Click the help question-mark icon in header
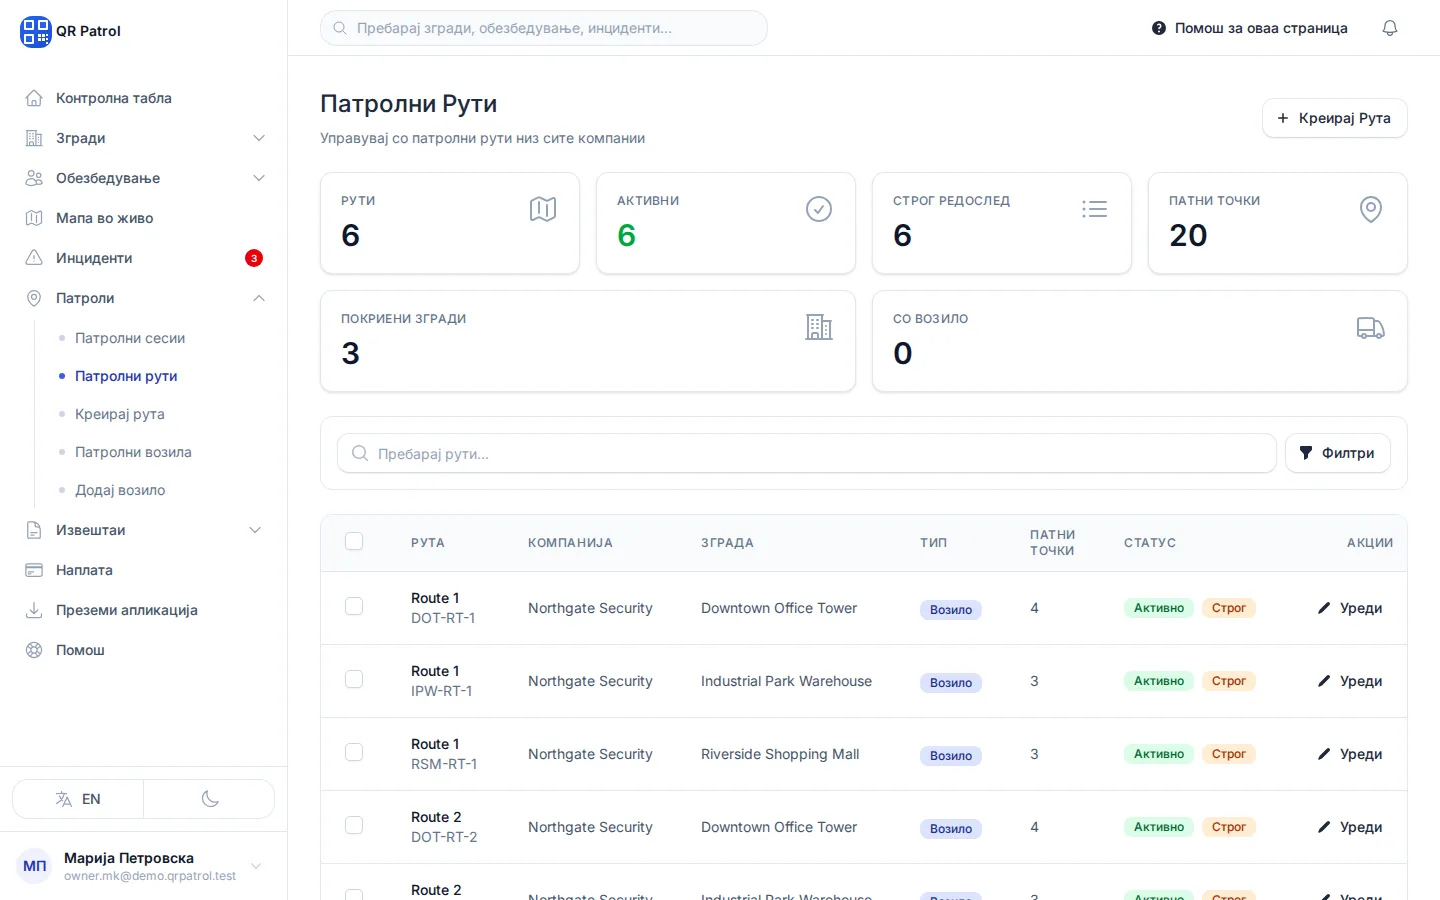1440x900 pixels. pos(1158,28)
